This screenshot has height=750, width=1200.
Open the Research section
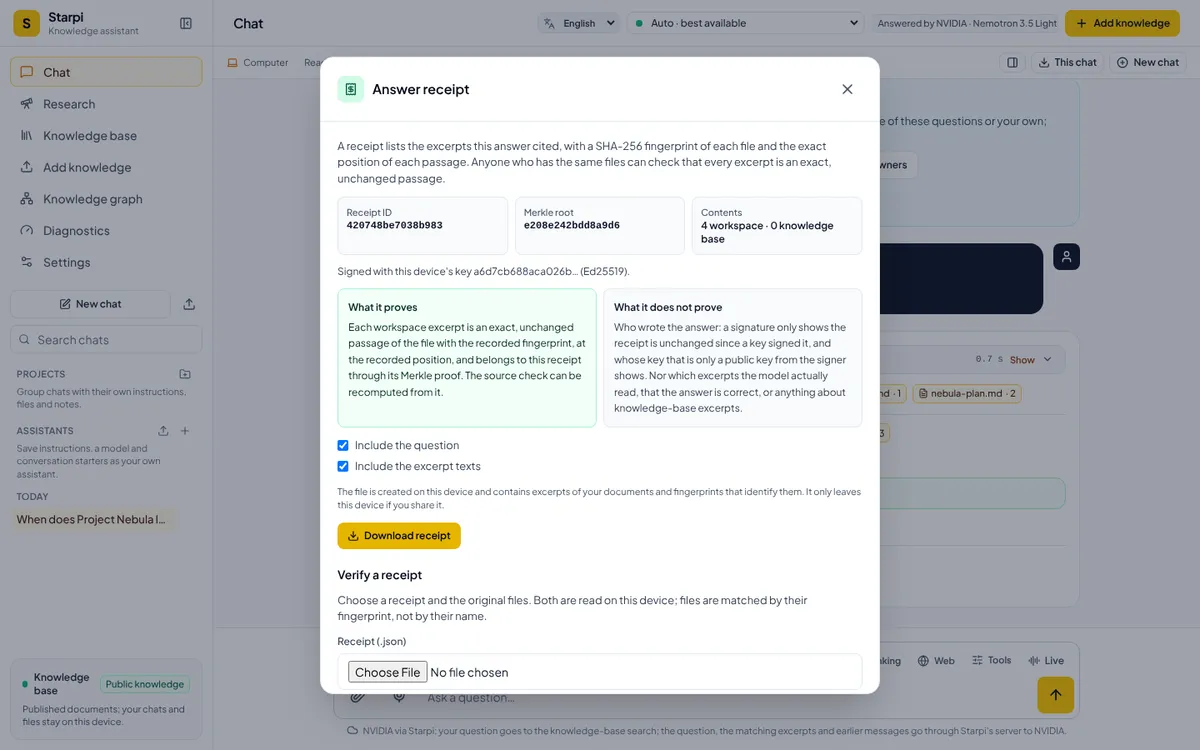[106, 104]
